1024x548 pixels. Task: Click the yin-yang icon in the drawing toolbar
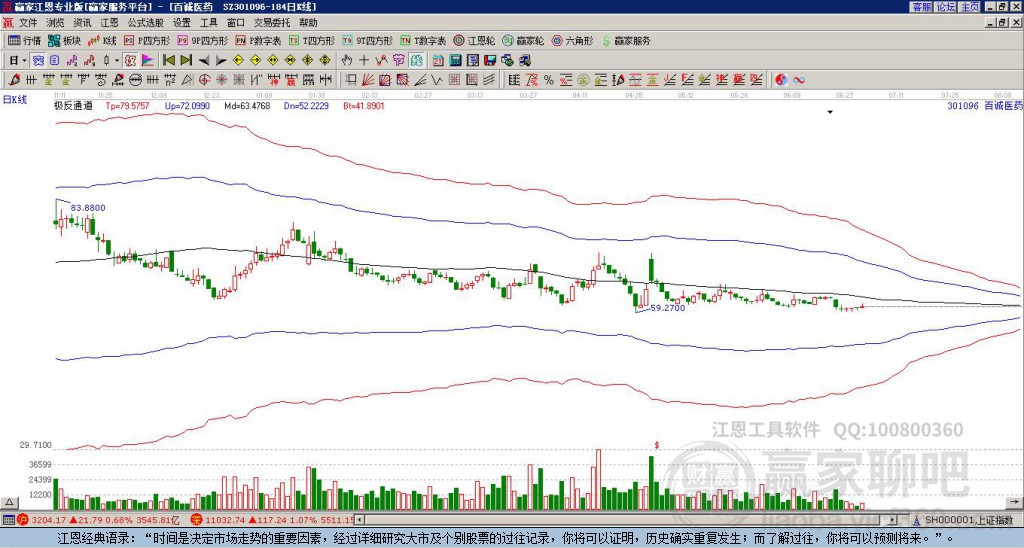pos(781,80)
